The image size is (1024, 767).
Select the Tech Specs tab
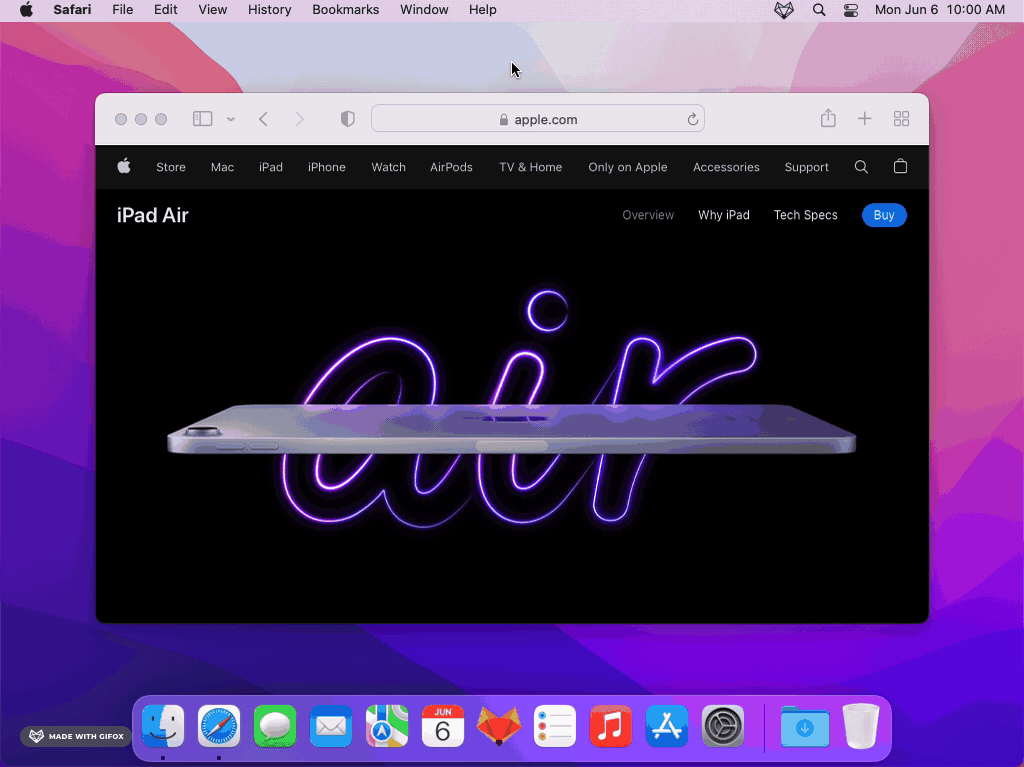click(805, 215)
